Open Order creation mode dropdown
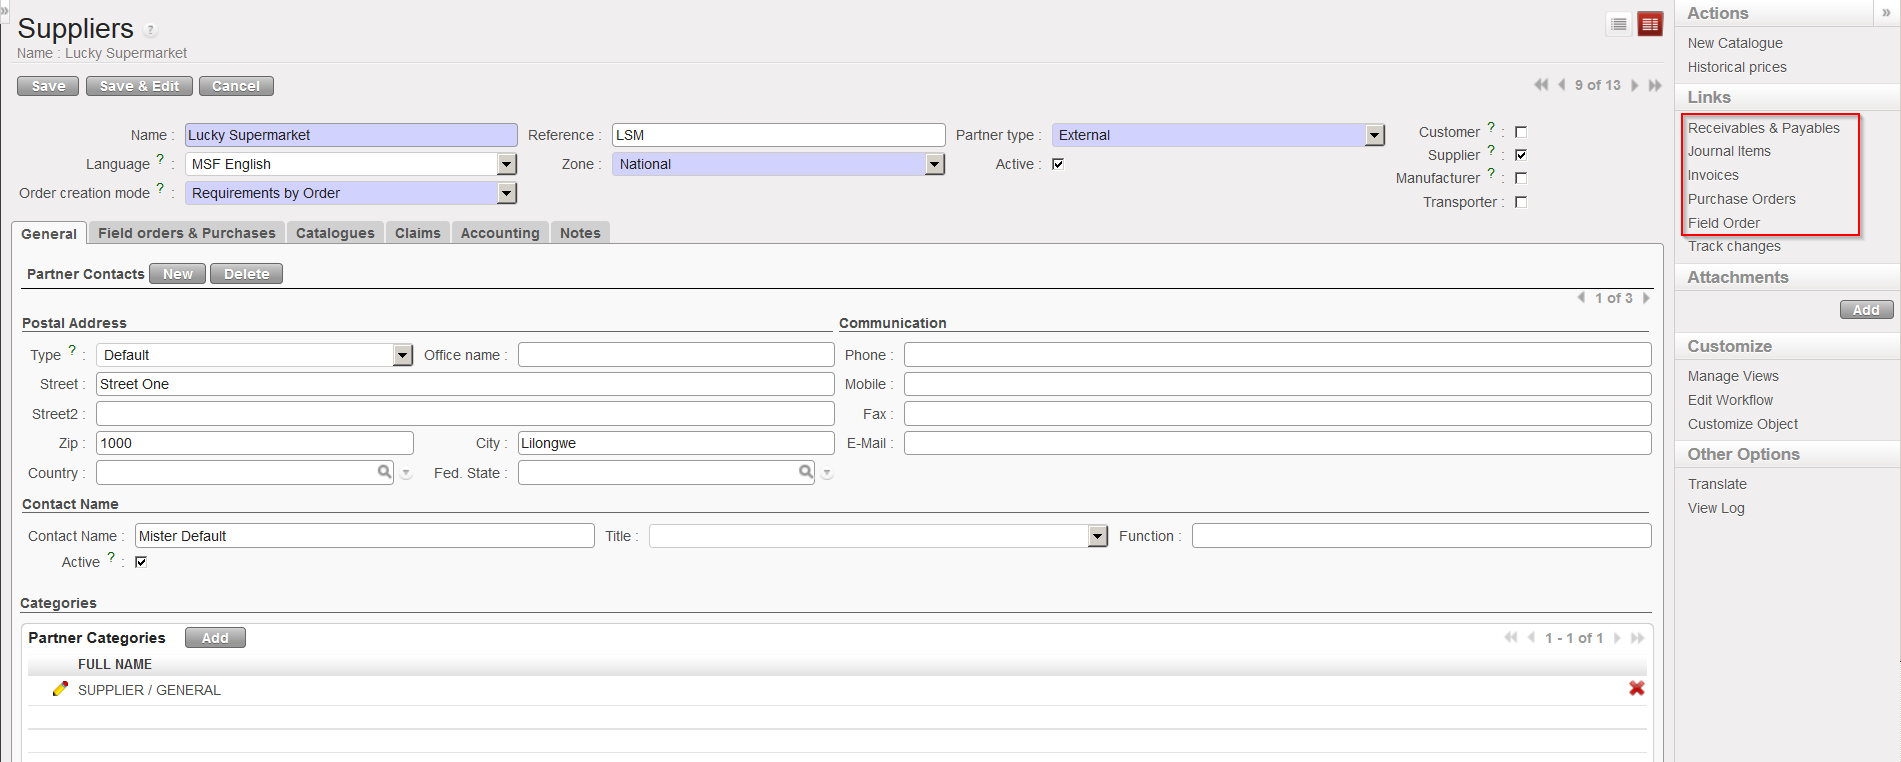1901x762 pixels. click(x=507, y=193)
